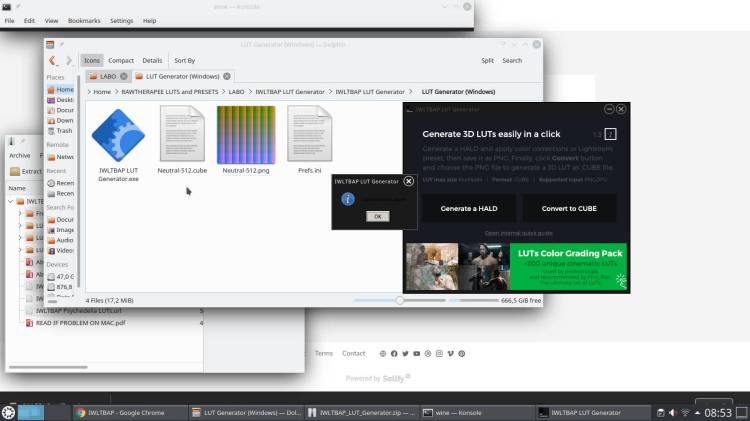Open Edit menu in Konsole
The image size is (750, 421).
29,21
